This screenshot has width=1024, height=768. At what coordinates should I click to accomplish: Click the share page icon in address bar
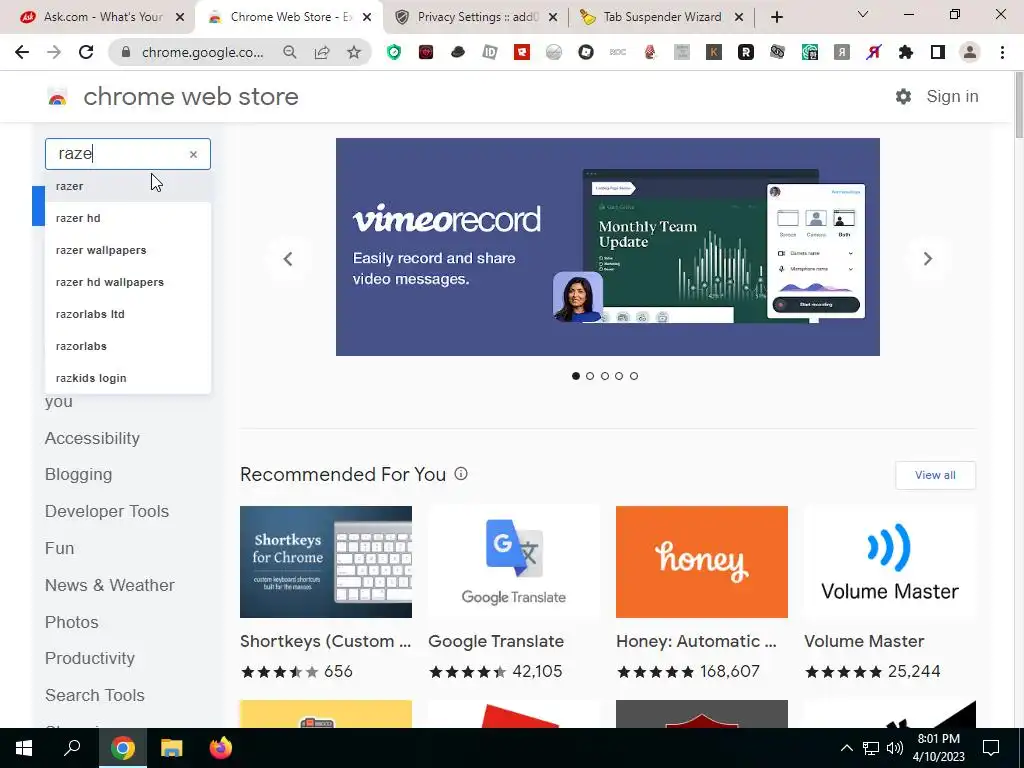coord(322,52)
